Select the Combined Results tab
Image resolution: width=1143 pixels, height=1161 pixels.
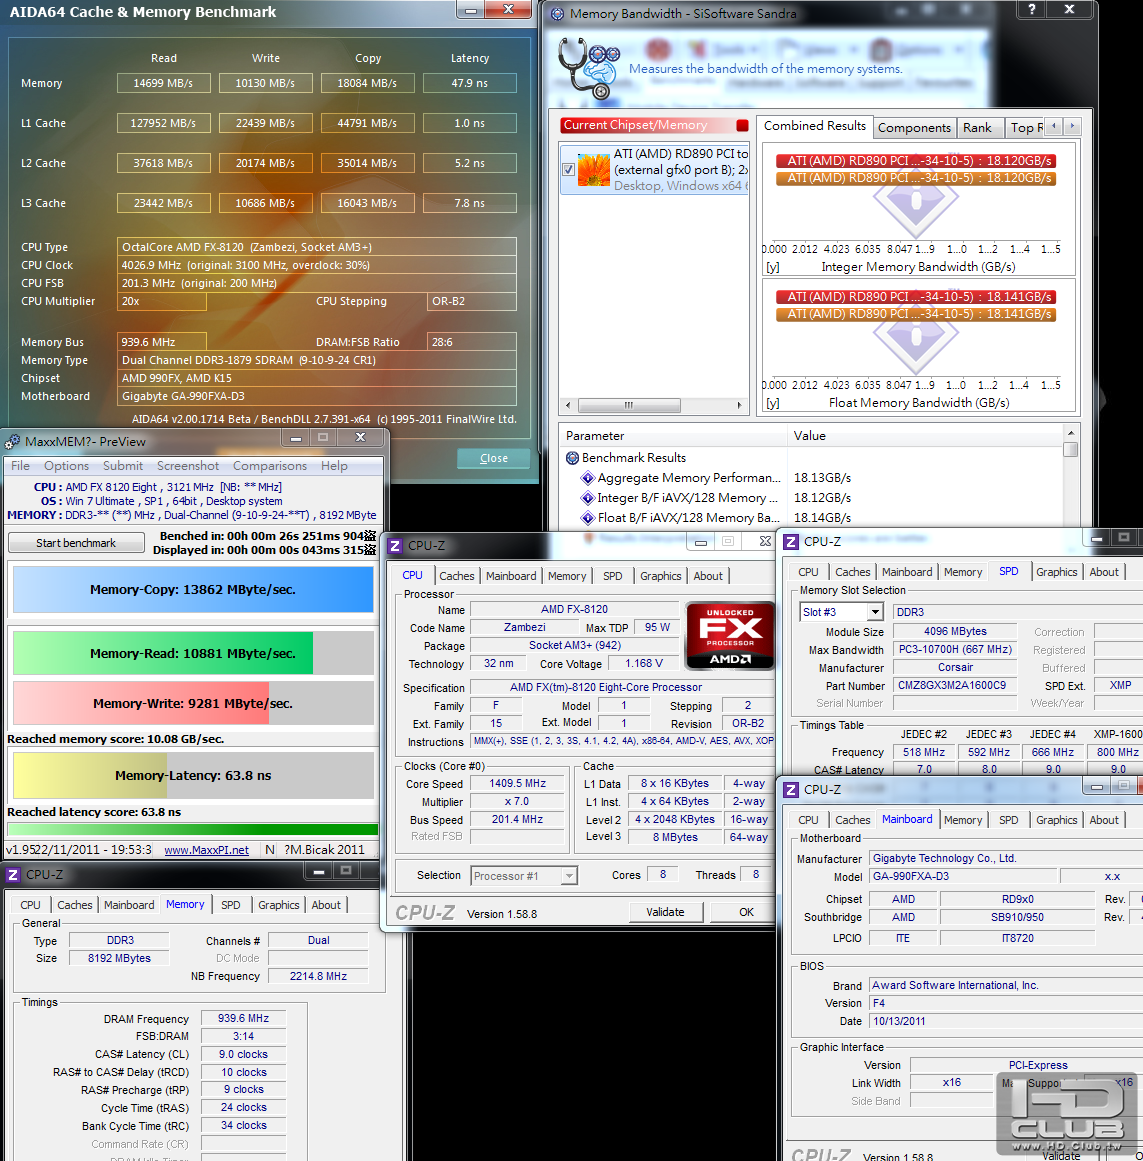click(814, 126)
